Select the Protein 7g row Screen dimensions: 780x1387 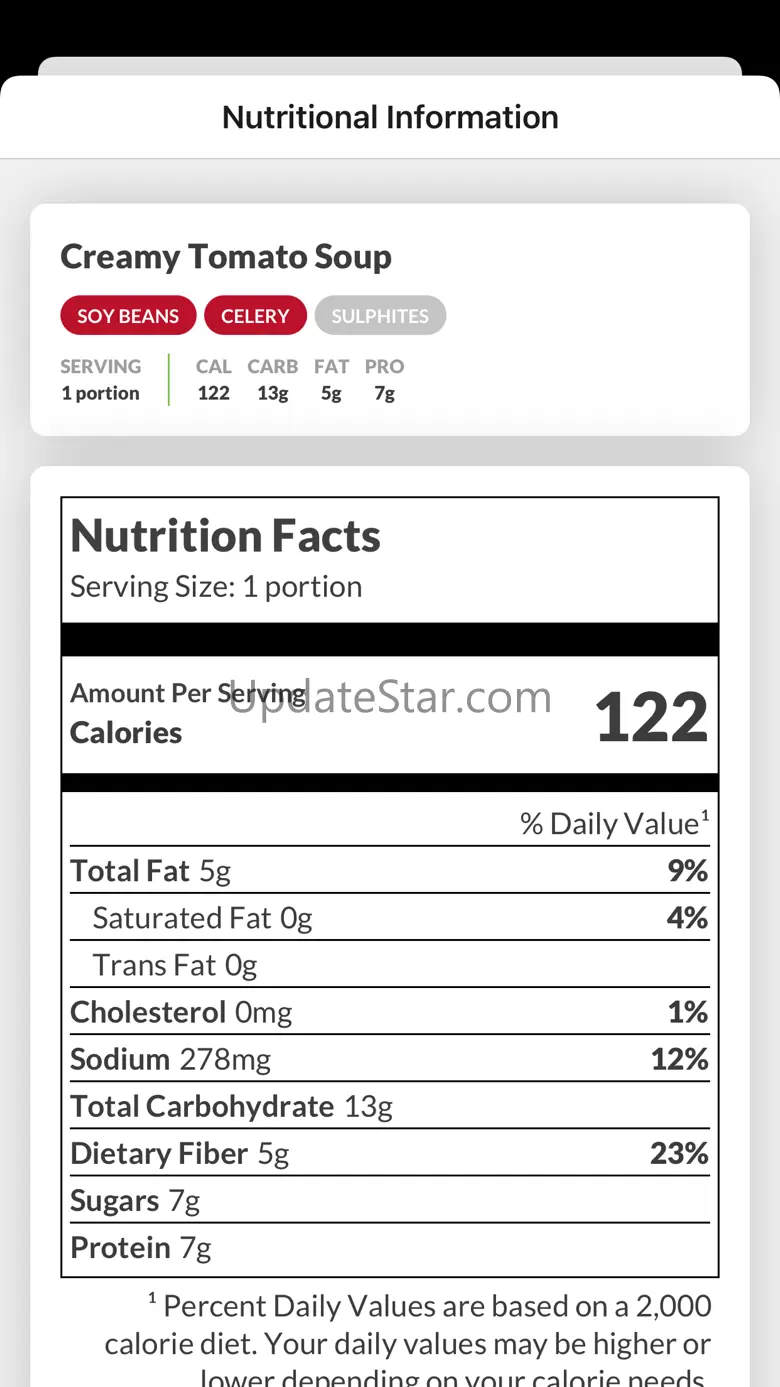pos(389,1248)
